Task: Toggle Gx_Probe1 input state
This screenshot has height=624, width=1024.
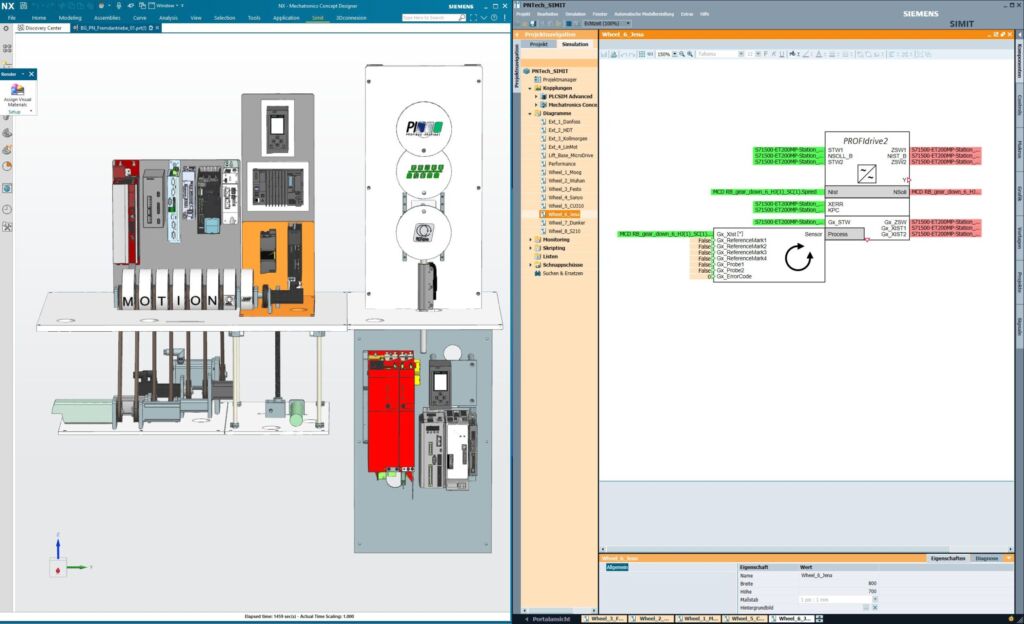Action: click(702, 265)
